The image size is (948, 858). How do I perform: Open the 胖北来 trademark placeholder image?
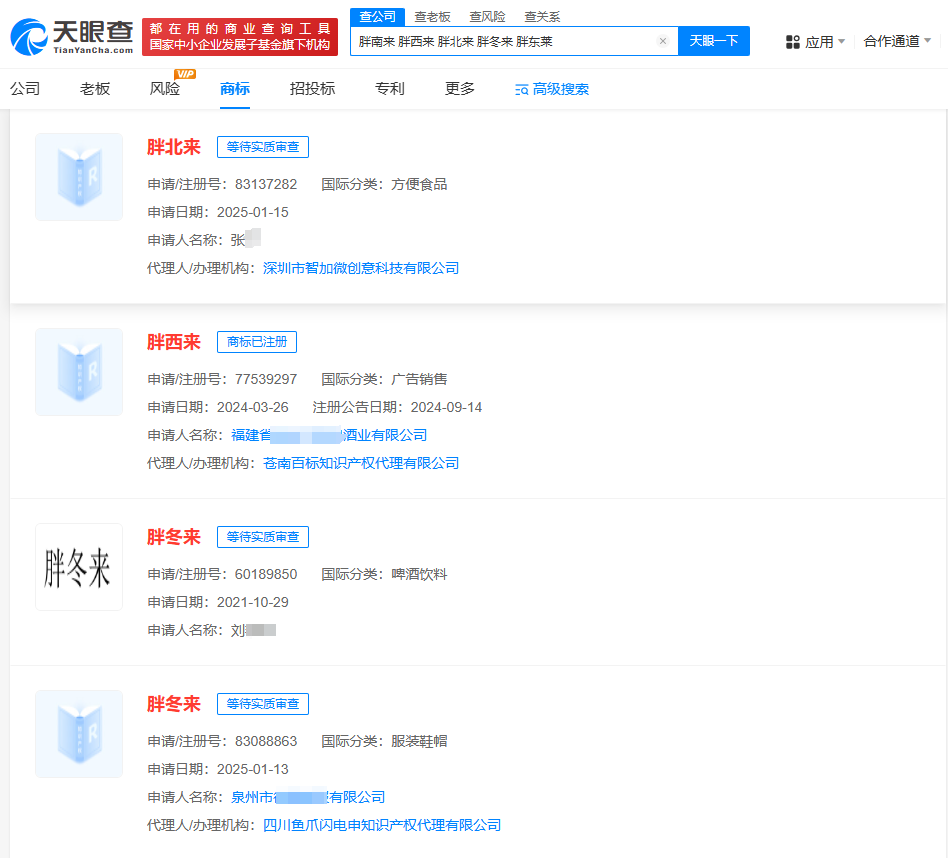tap(79, 177)
